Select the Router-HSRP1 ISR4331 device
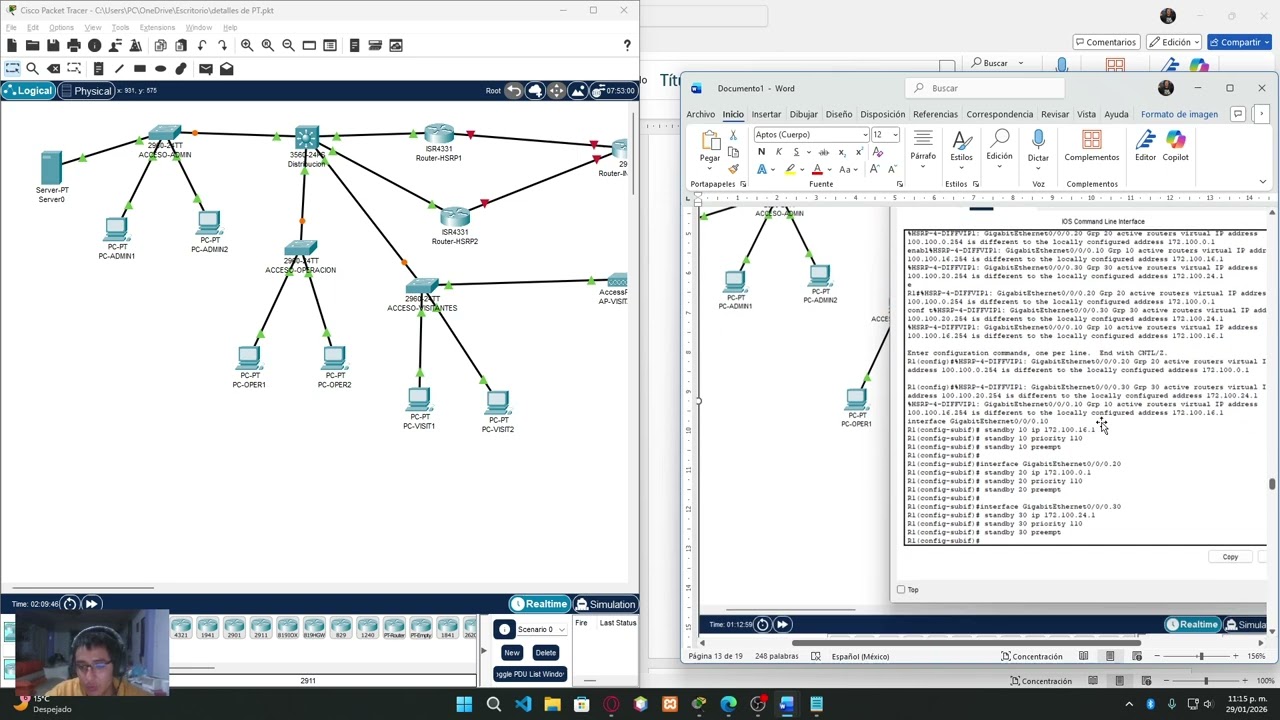 coord(439,135)
